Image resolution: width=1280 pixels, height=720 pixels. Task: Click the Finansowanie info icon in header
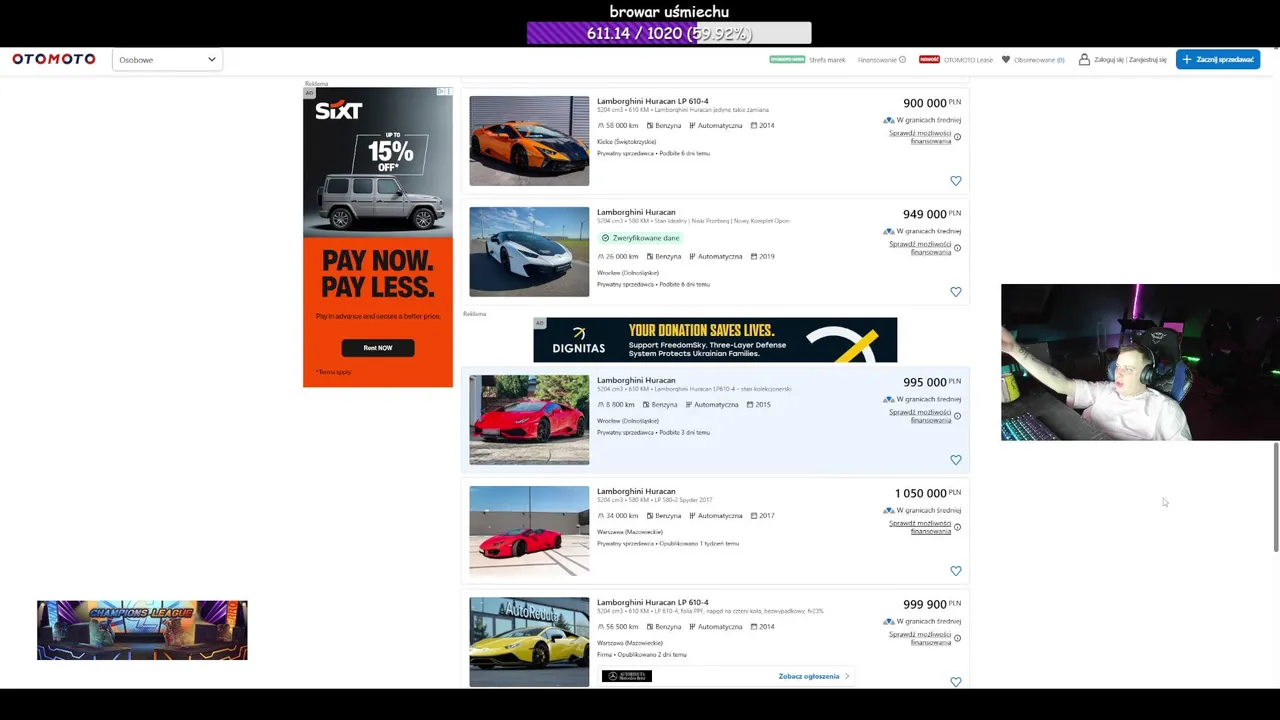click(902, 60)
